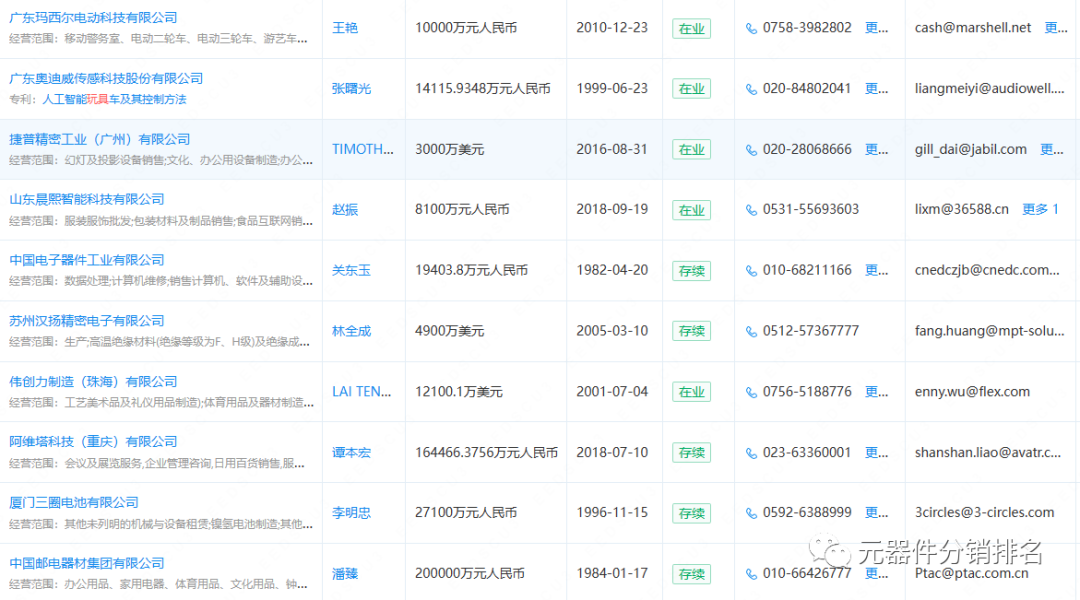Select email 3circles@3-circles.com
1080x600 pixels.
tap(984, 513)
